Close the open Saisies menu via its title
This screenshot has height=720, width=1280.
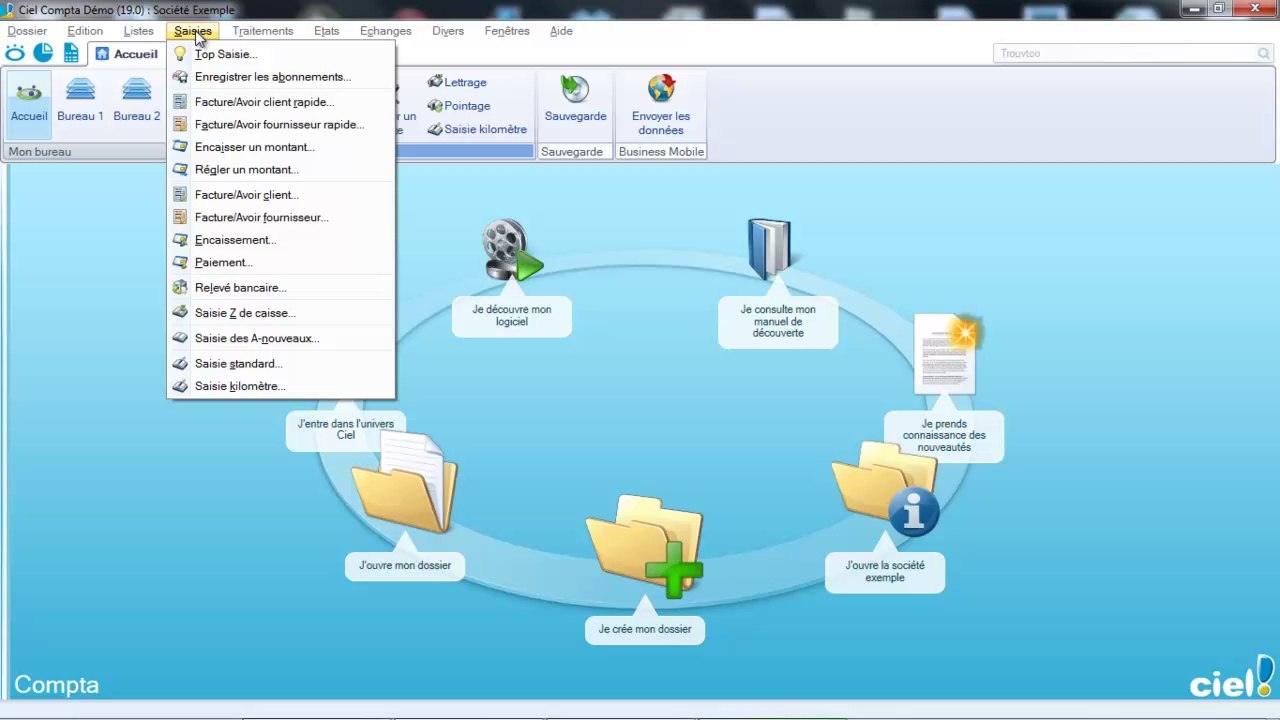(x=193, y=31)
